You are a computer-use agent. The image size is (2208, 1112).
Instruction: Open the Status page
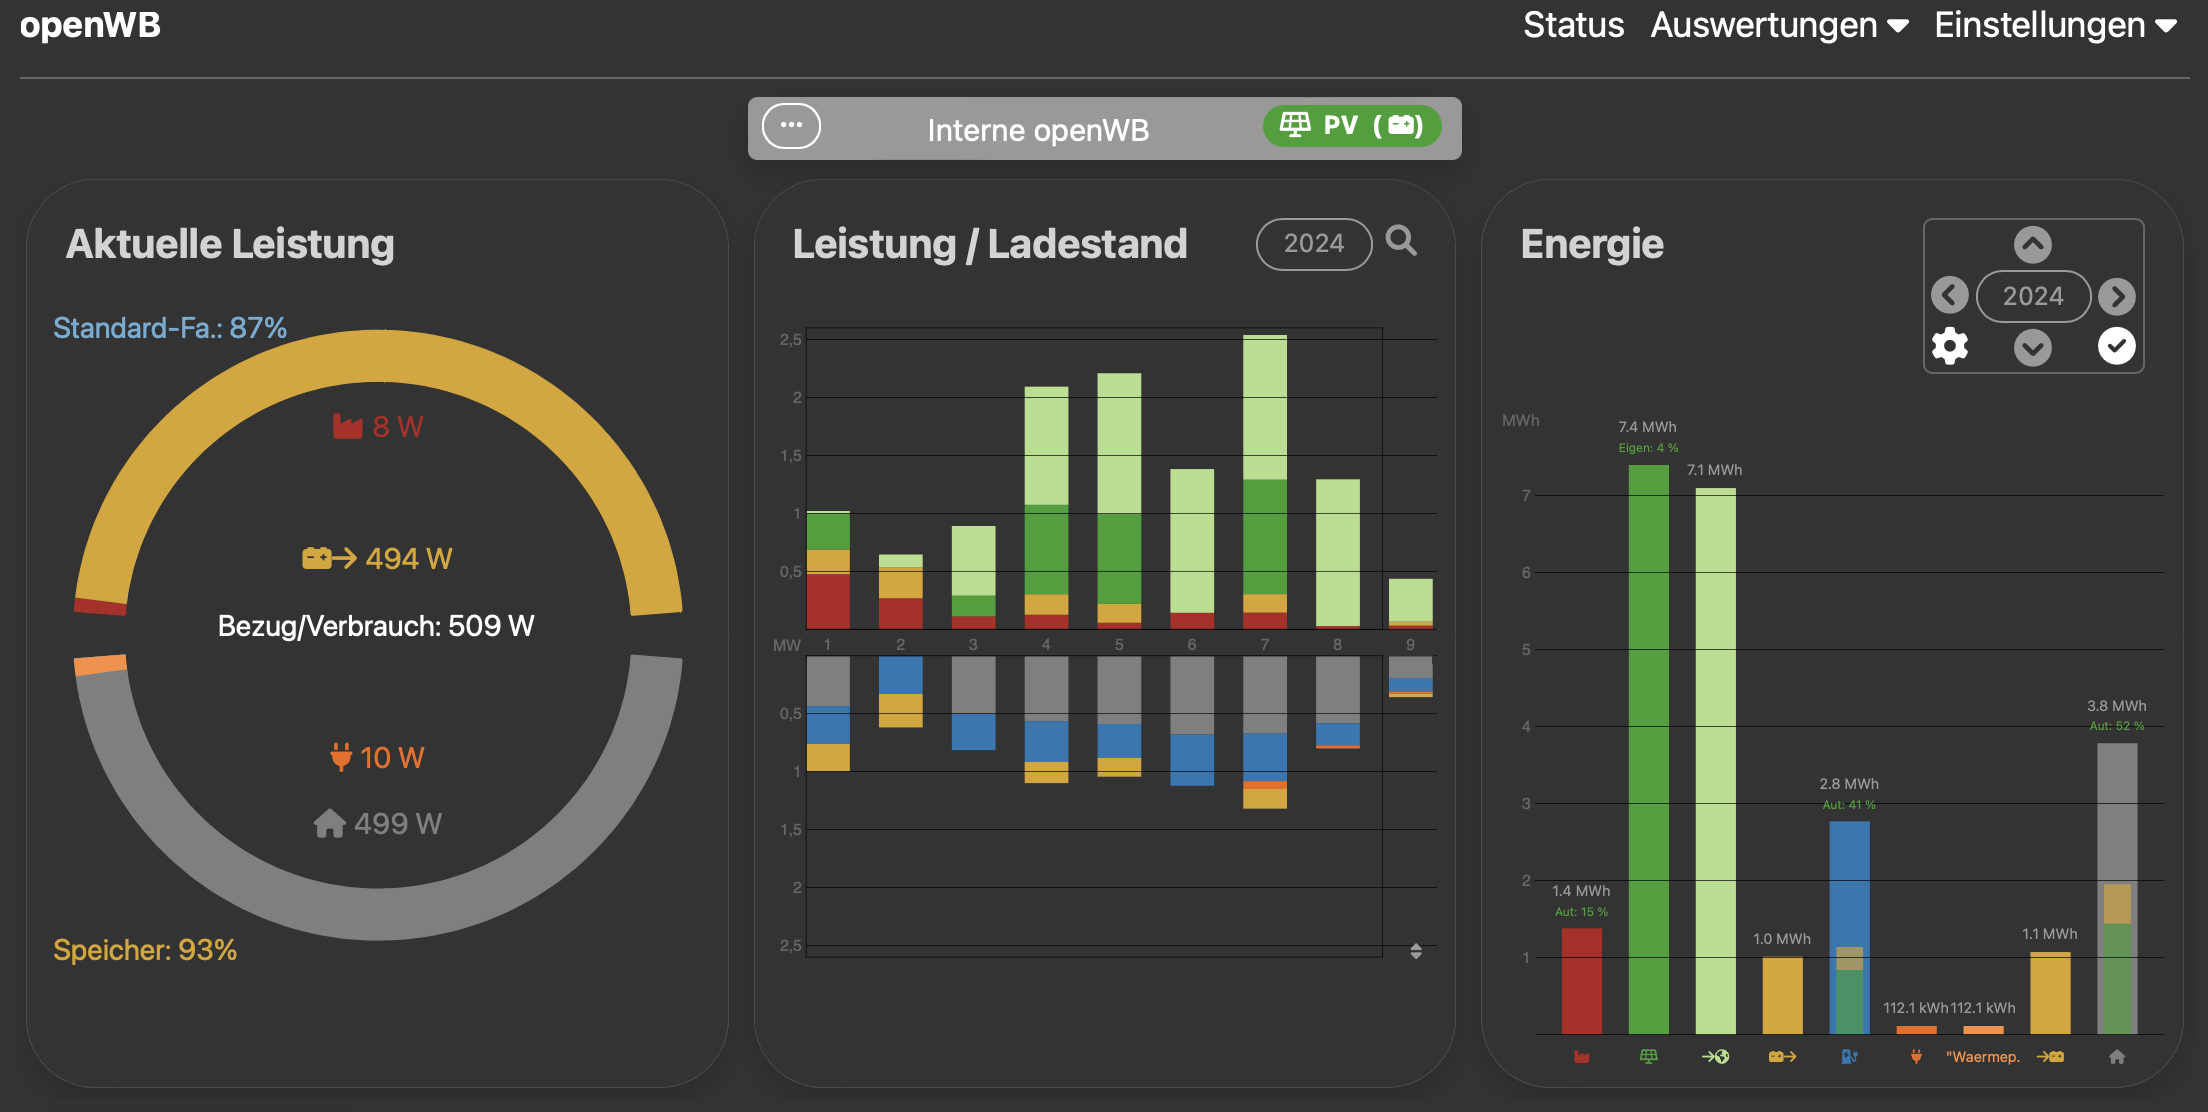[x=1573, y=25]
